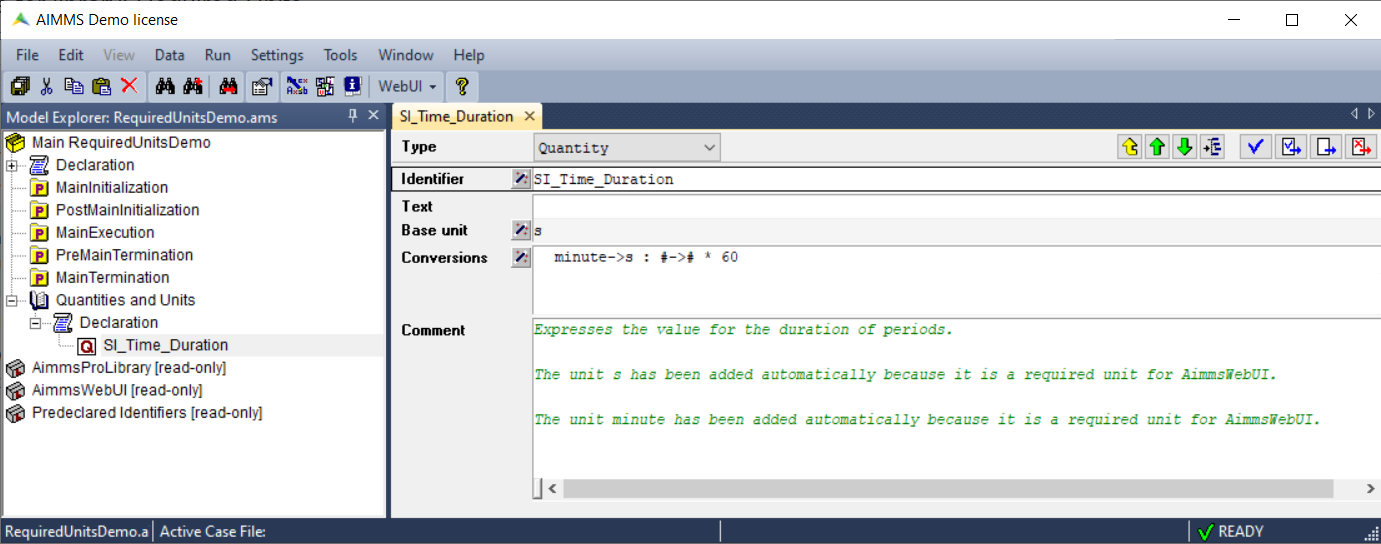
Task: Close the SI_Time_Duration tab
Action: (x=529, y=116)
